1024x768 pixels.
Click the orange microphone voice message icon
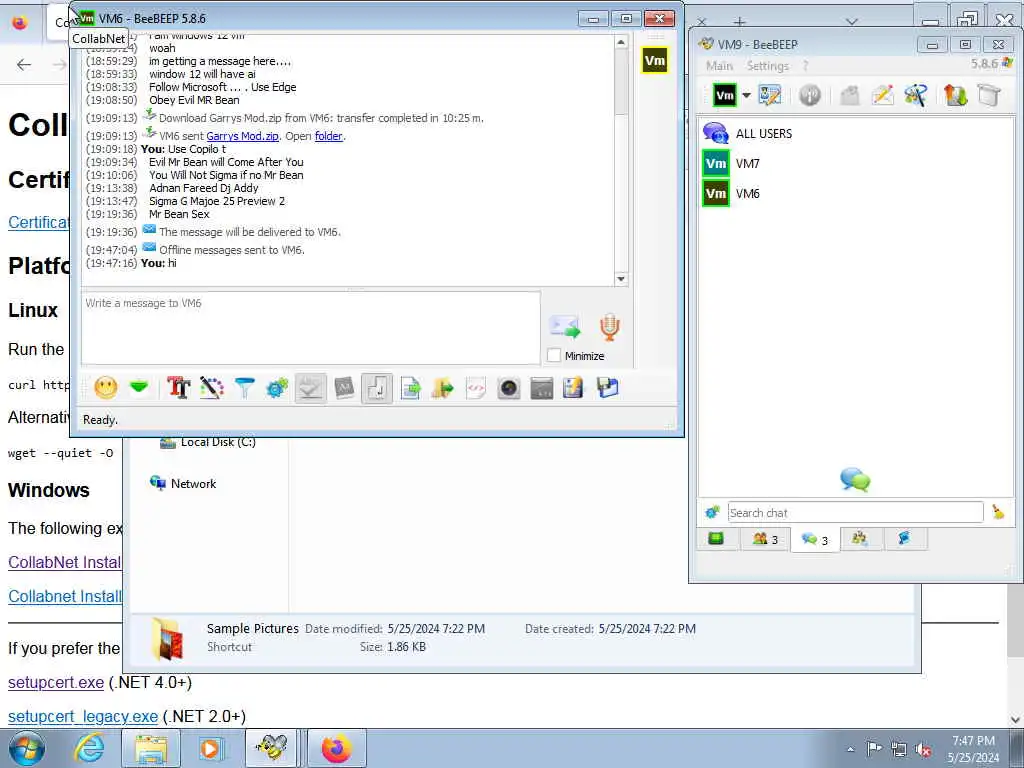tap(610, 327)
